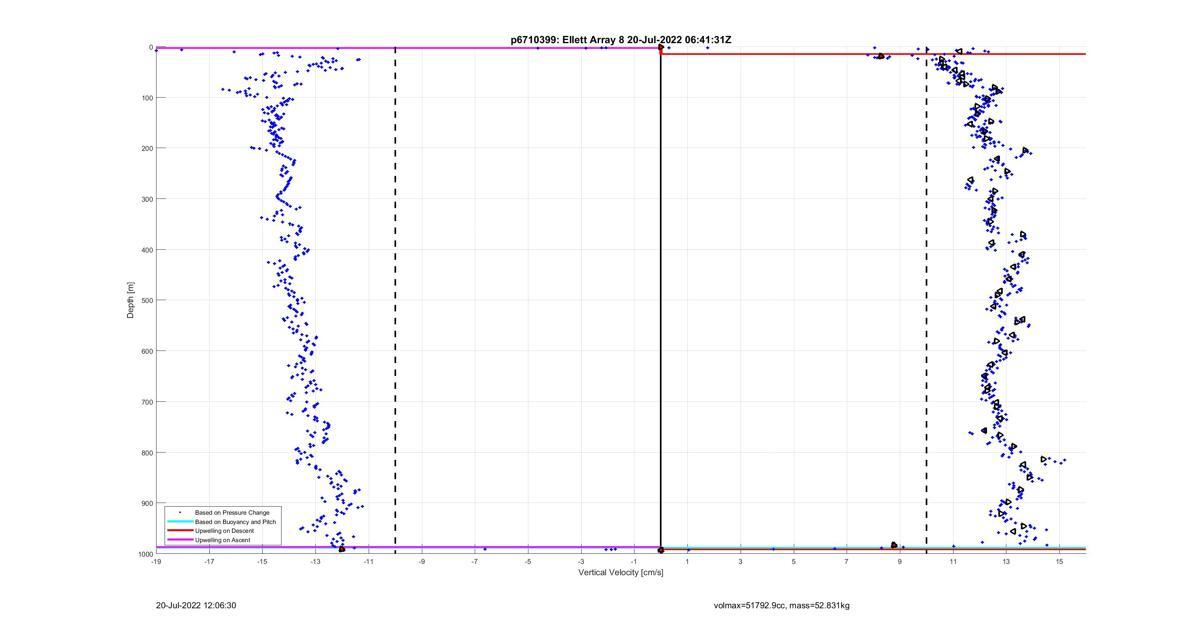Click the x-axis tick label '-19'

(156, 562)
